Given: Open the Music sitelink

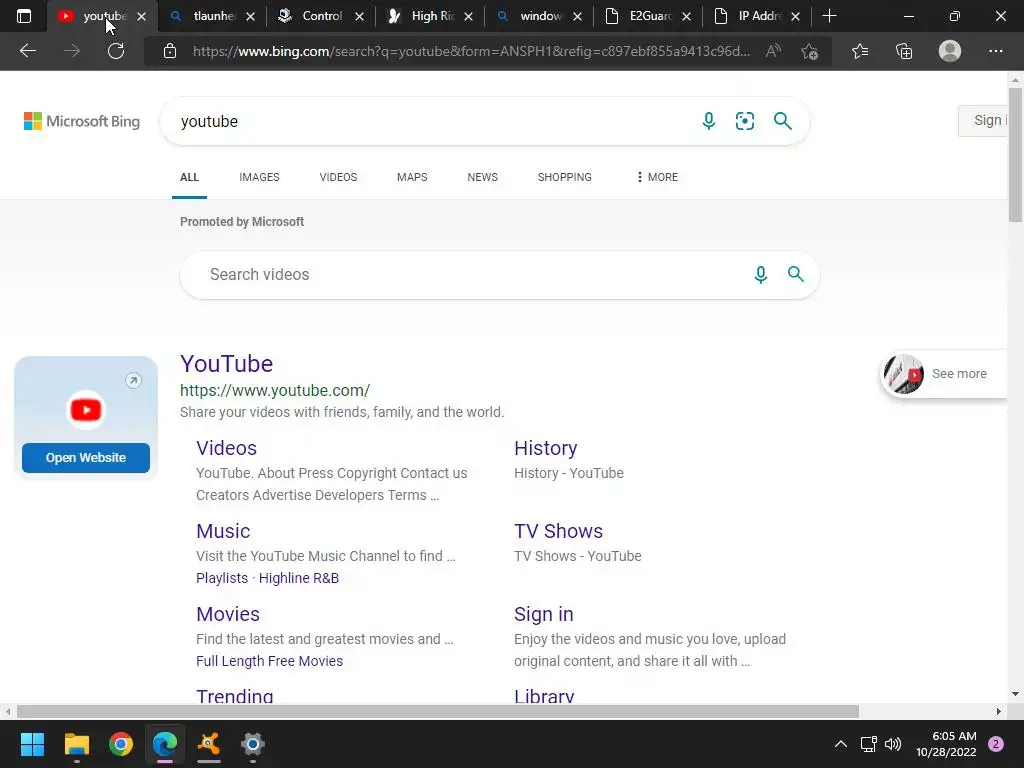Looking at the screenshot, I should point(223,531).
